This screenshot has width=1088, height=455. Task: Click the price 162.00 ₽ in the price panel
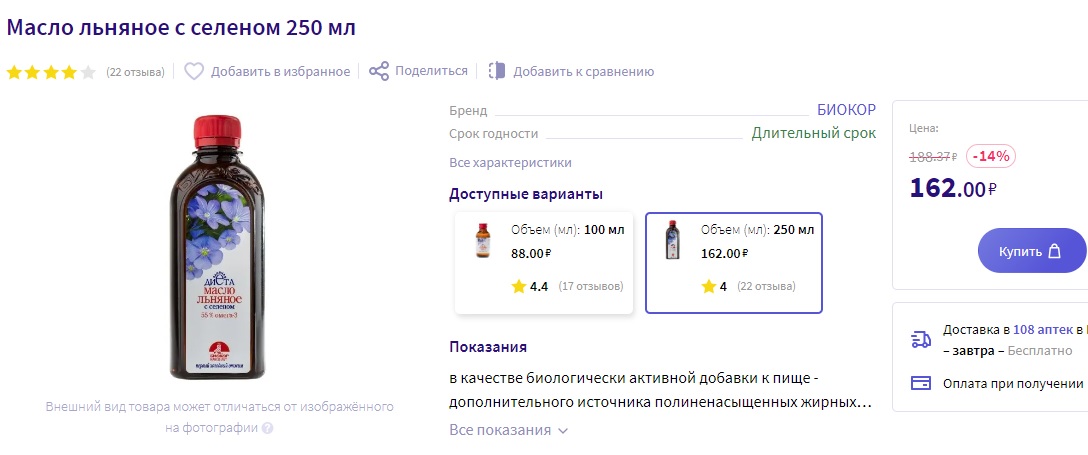953,188
